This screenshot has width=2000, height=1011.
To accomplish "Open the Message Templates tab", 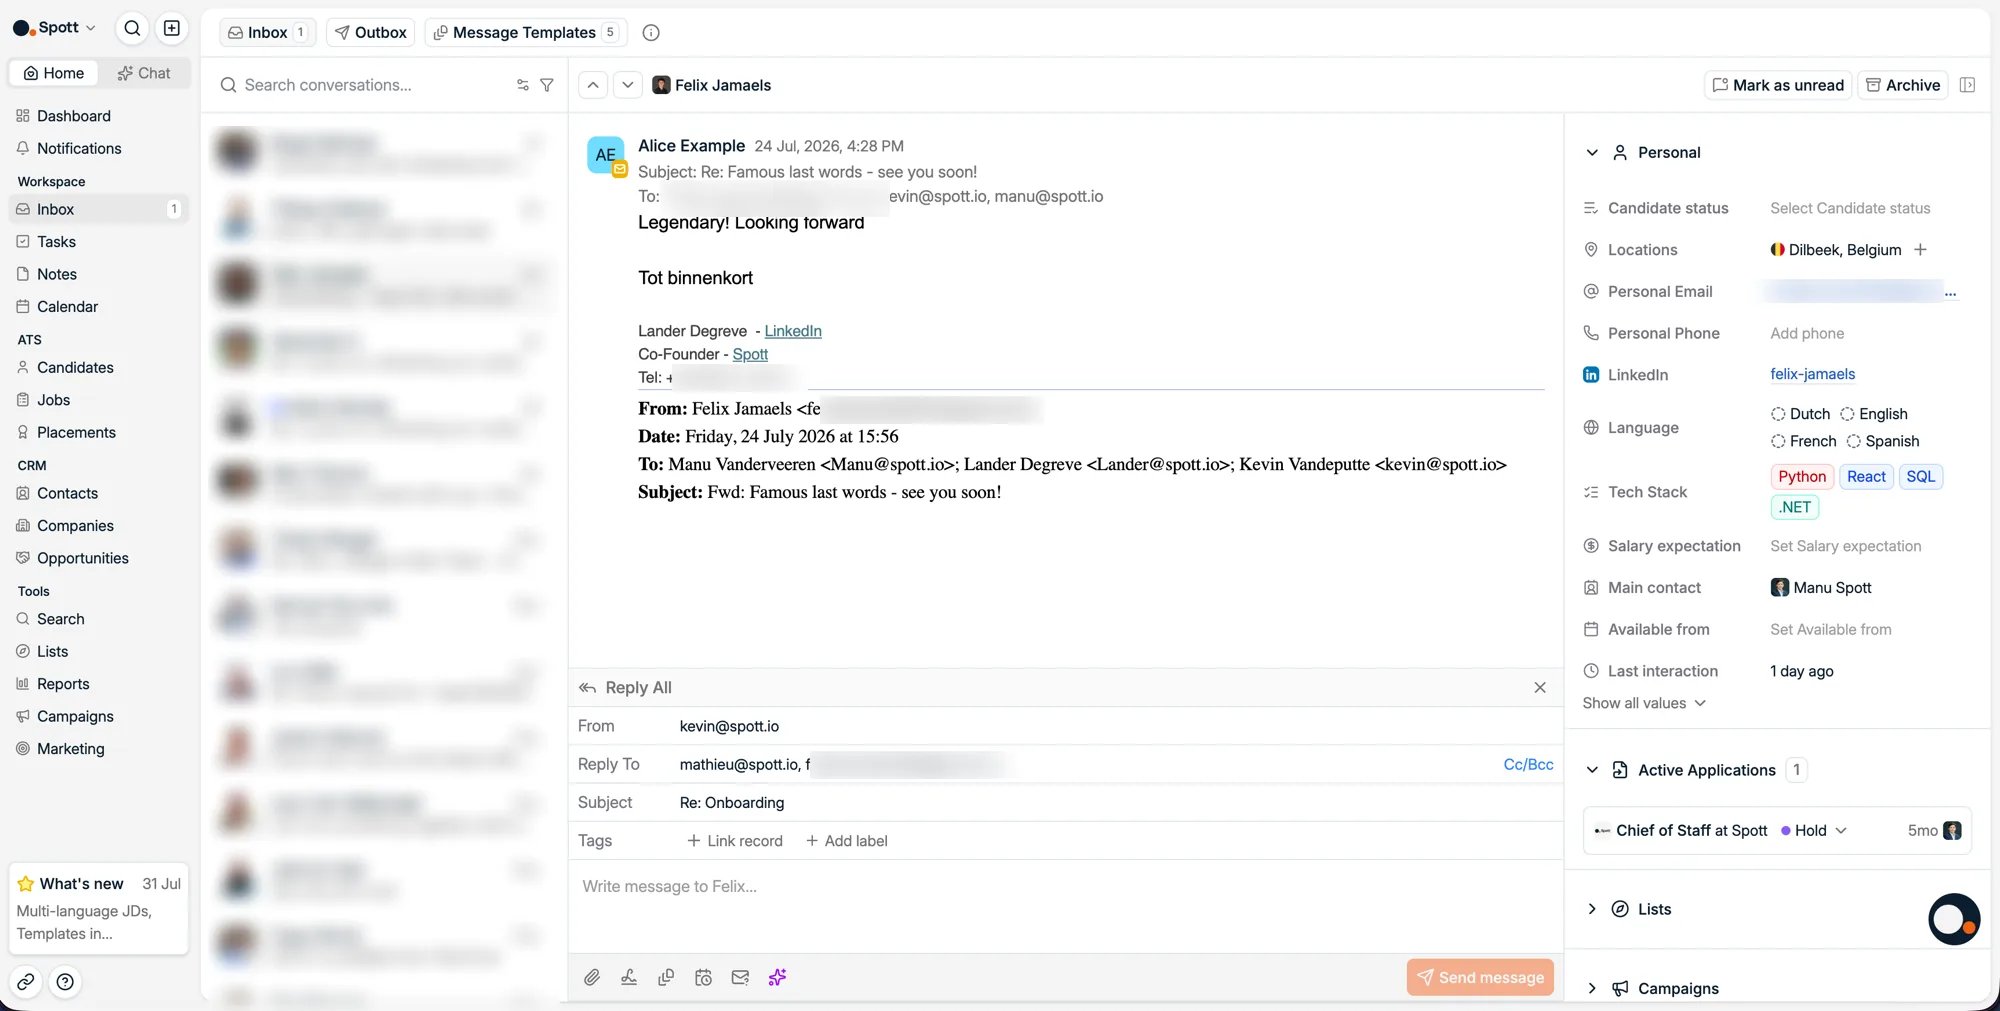I will tap(526, 33).
